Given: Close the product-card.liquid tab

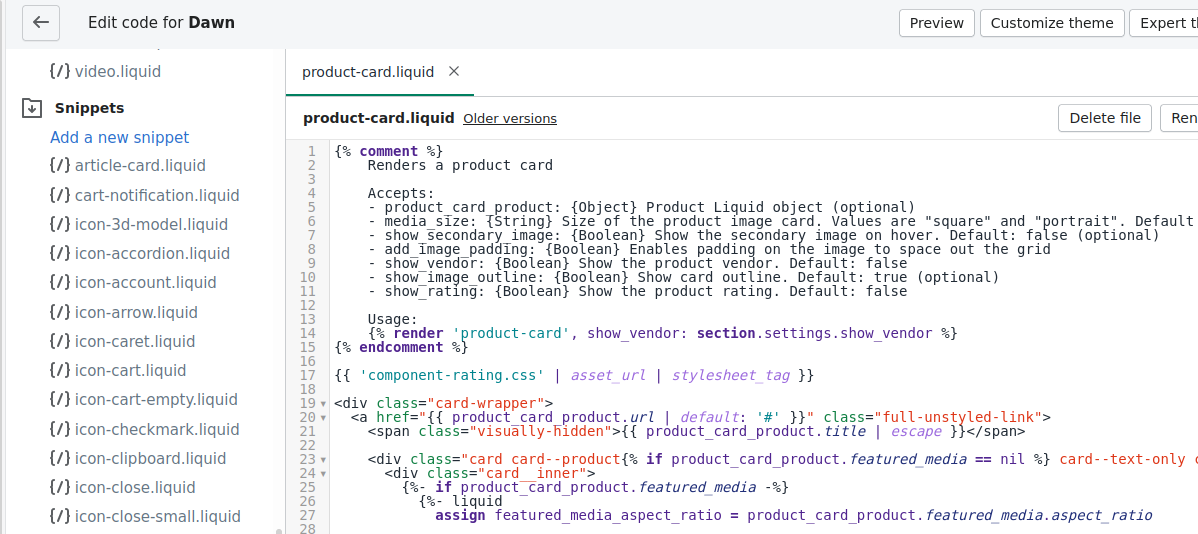Looking at the screenshot, I should tap(454, 71).
